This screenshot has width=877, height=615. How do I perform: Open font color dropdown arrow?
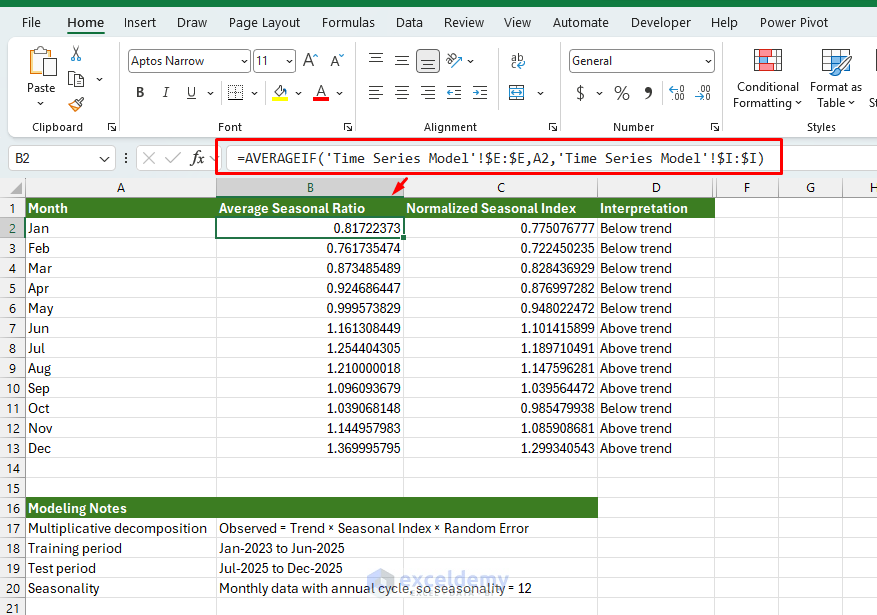pyautogui.click(x=340, y=93)
